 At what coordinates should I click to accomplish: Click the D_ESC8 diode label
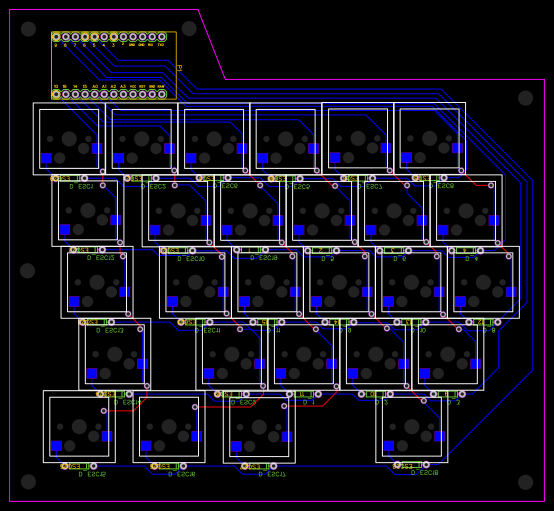click(x=443, y=186)
